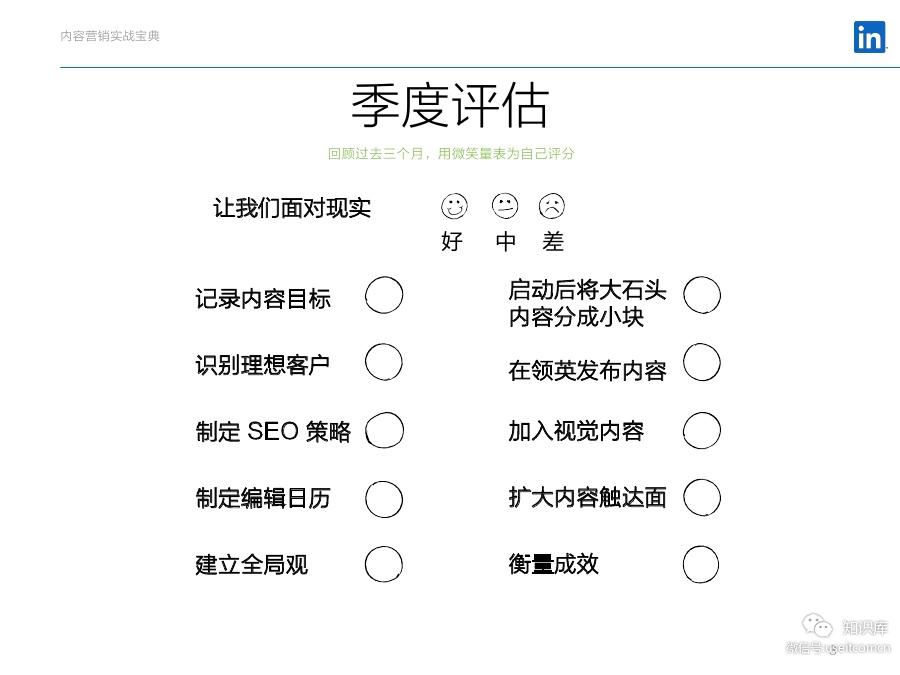Viewport: 900px width, 675px height.
Task: Select the circle beside 衡量成效
Action: pos(701,565)
